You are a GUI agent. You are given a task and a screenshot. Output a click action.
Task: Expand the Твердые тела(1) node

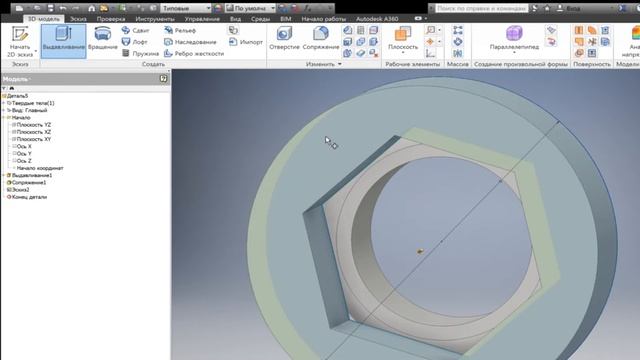click(x=4, y=103)
